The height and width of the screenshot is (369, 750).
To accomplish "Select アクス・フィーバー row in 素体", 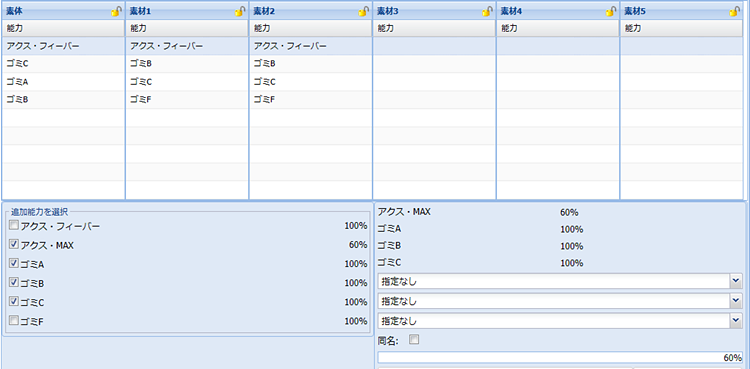I will pyautogui.click(x=63, y=46).
